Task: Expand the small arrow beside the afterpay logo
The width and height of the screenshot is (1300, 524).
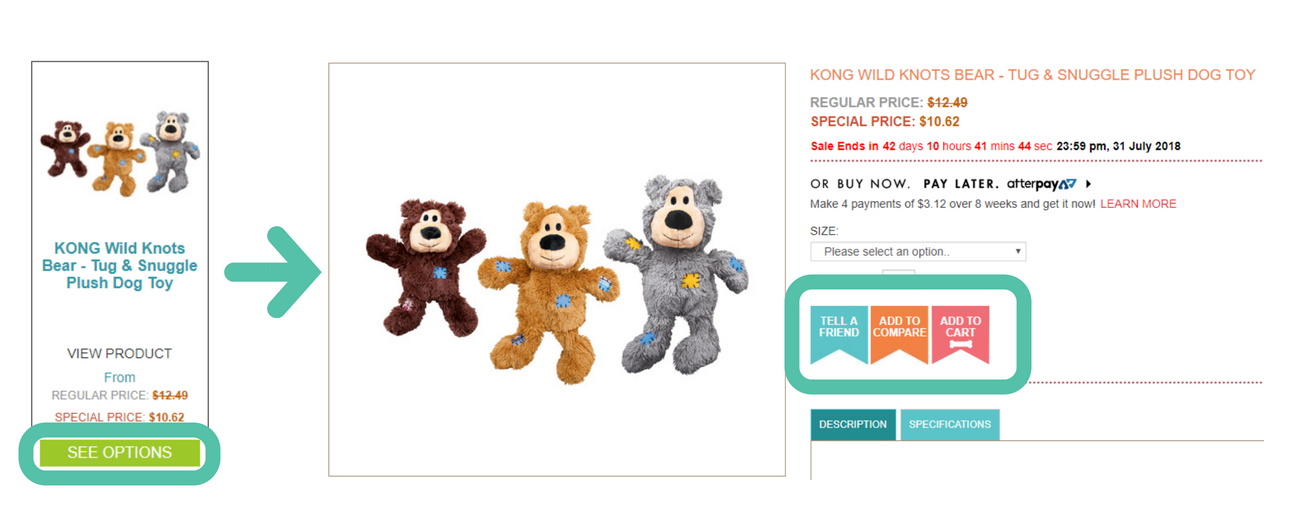Action: (x=1088, y=184)
